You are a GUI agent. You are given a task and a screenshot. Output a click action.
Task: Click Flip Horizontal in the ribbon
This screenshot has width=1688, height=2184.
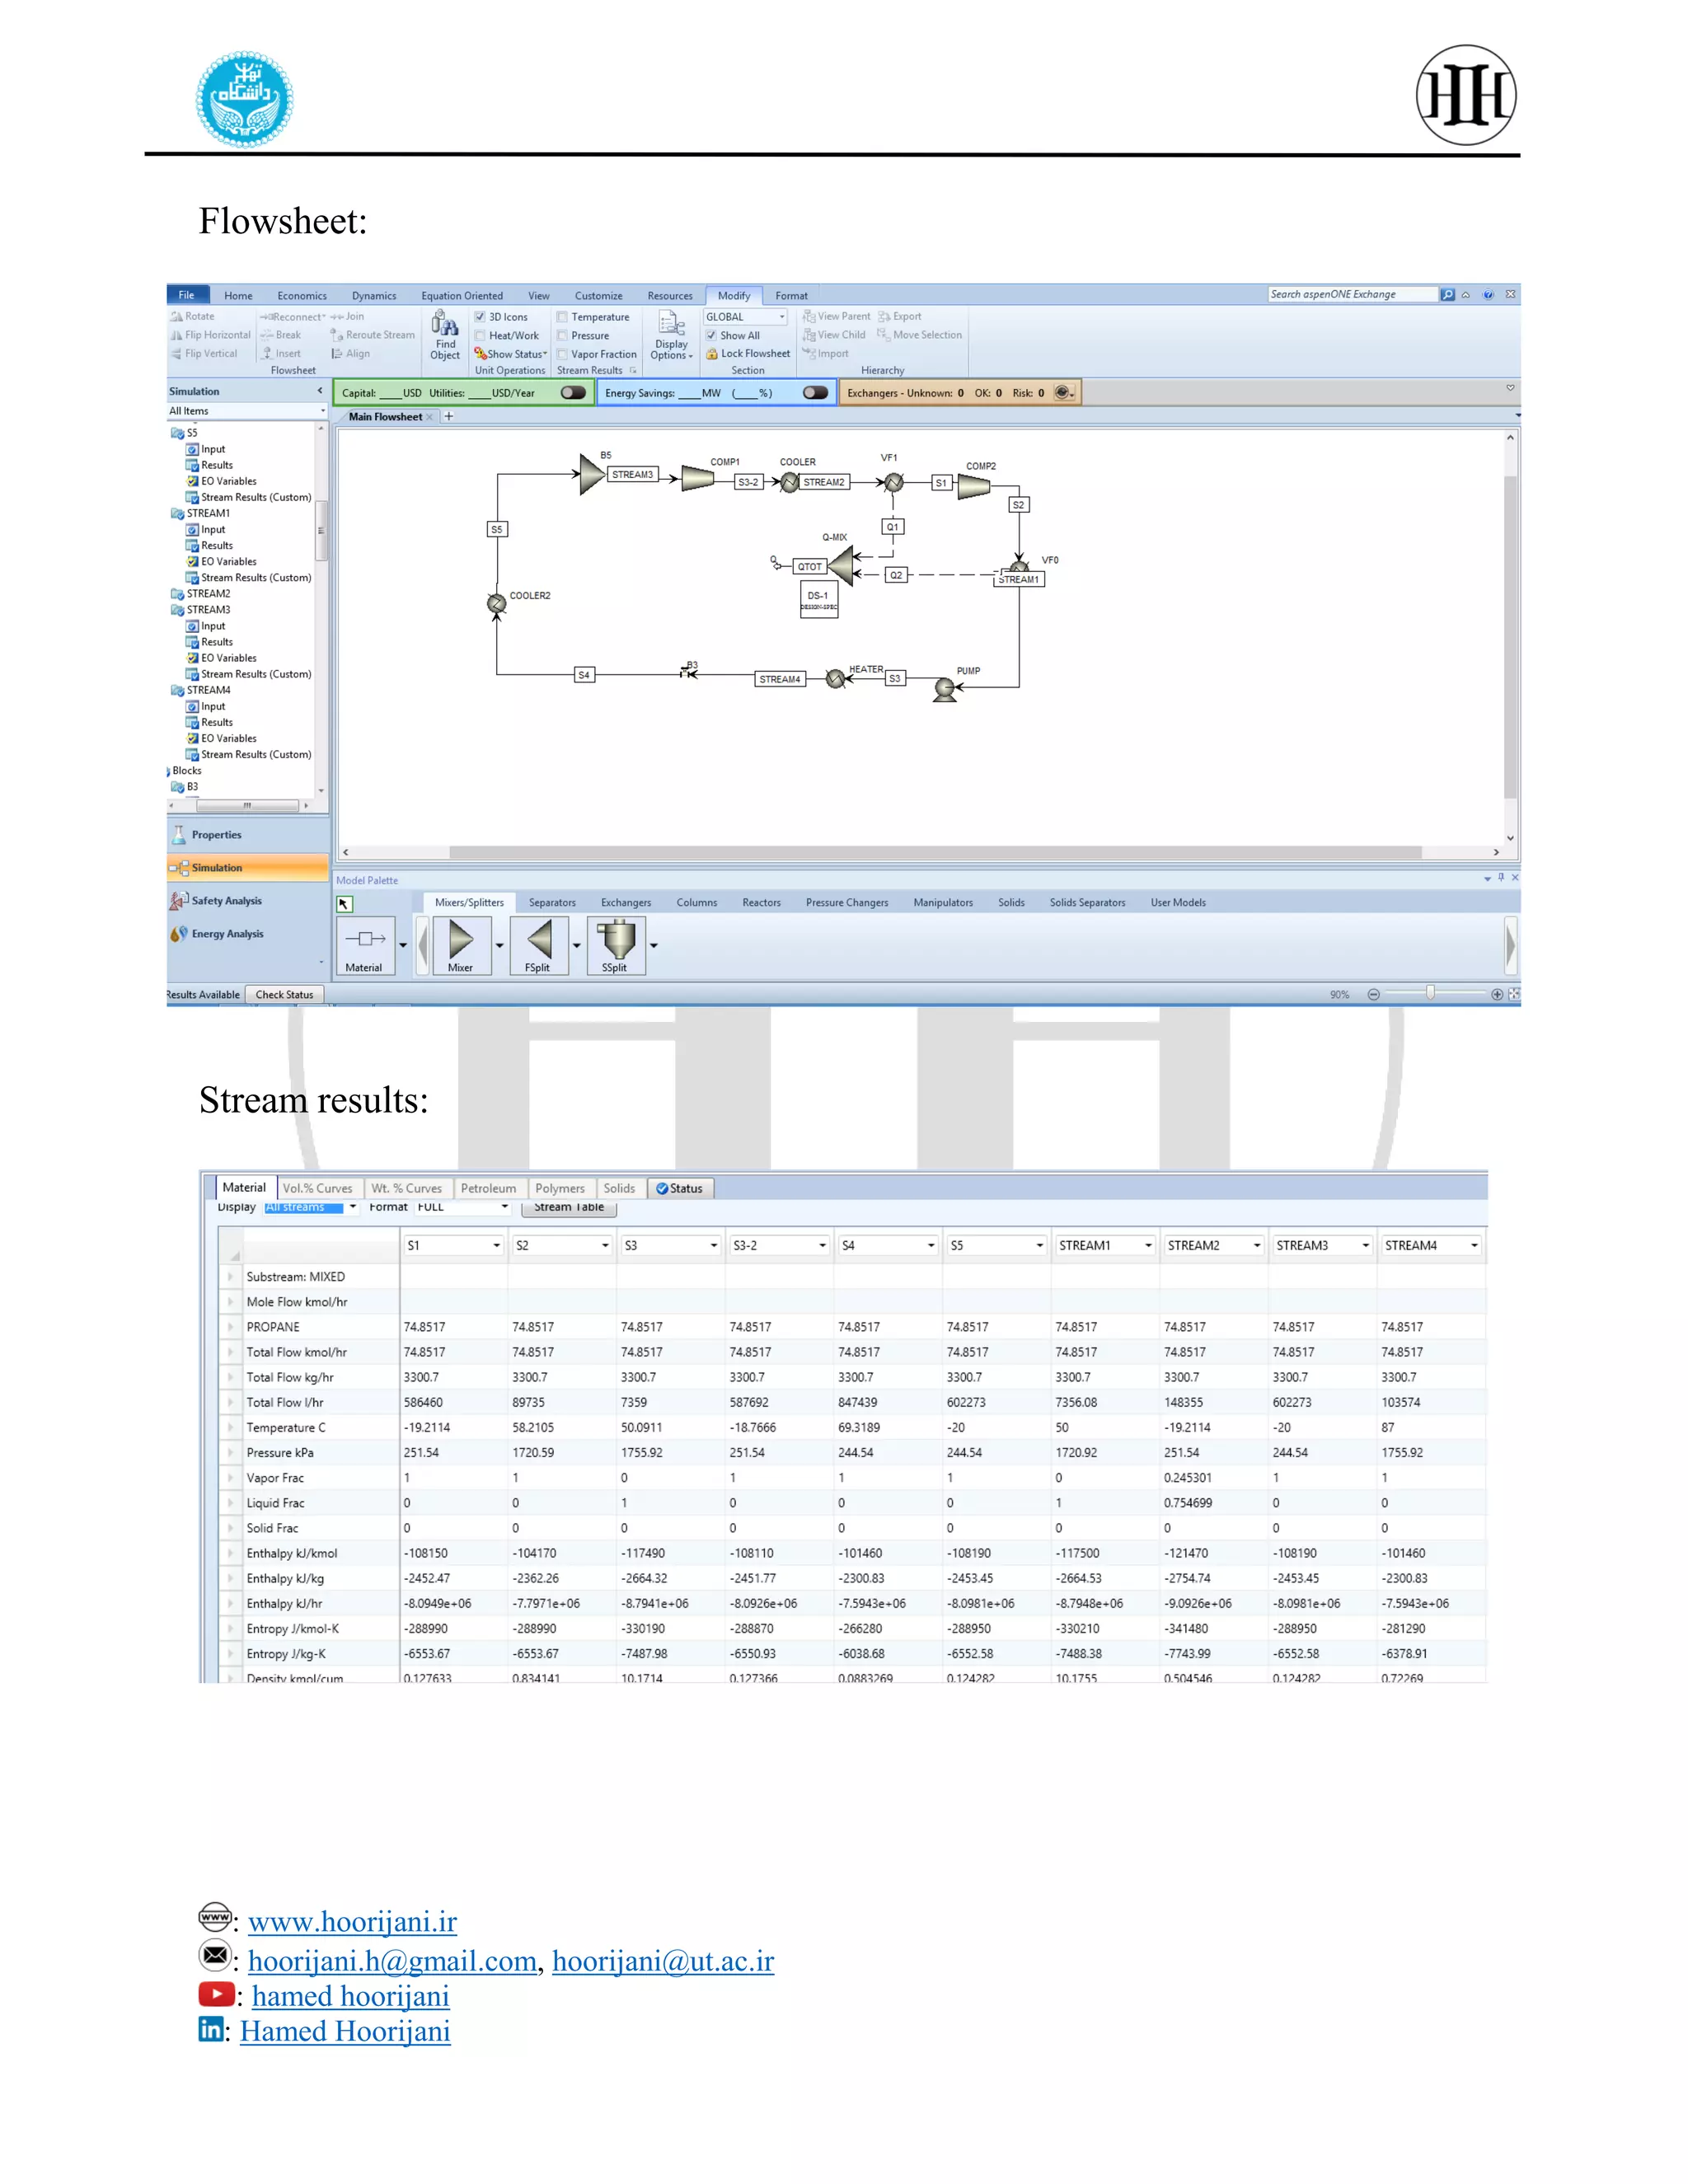click(210, 335)
